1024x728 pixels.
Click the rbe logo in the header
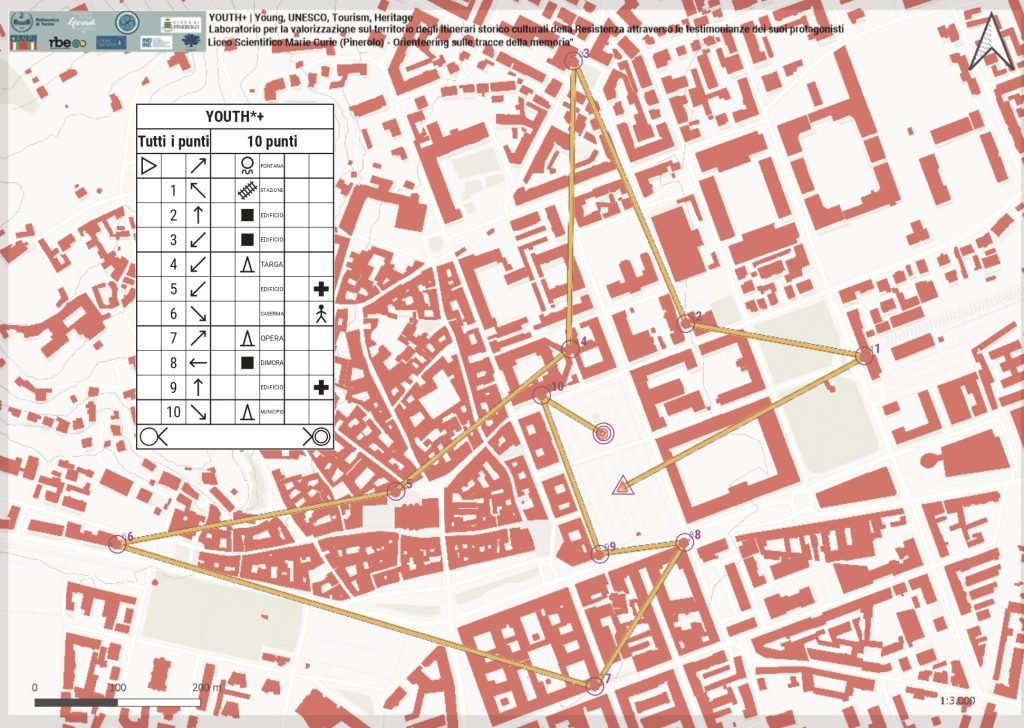click(66, 43)
